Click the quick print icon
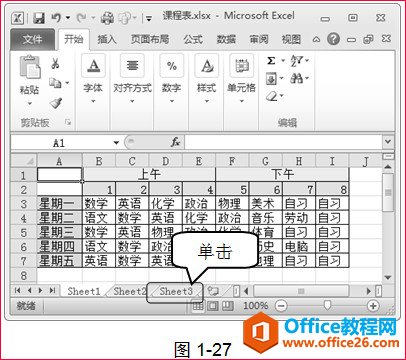The height and width of the screenshot is (360, 406). point(107,18)
